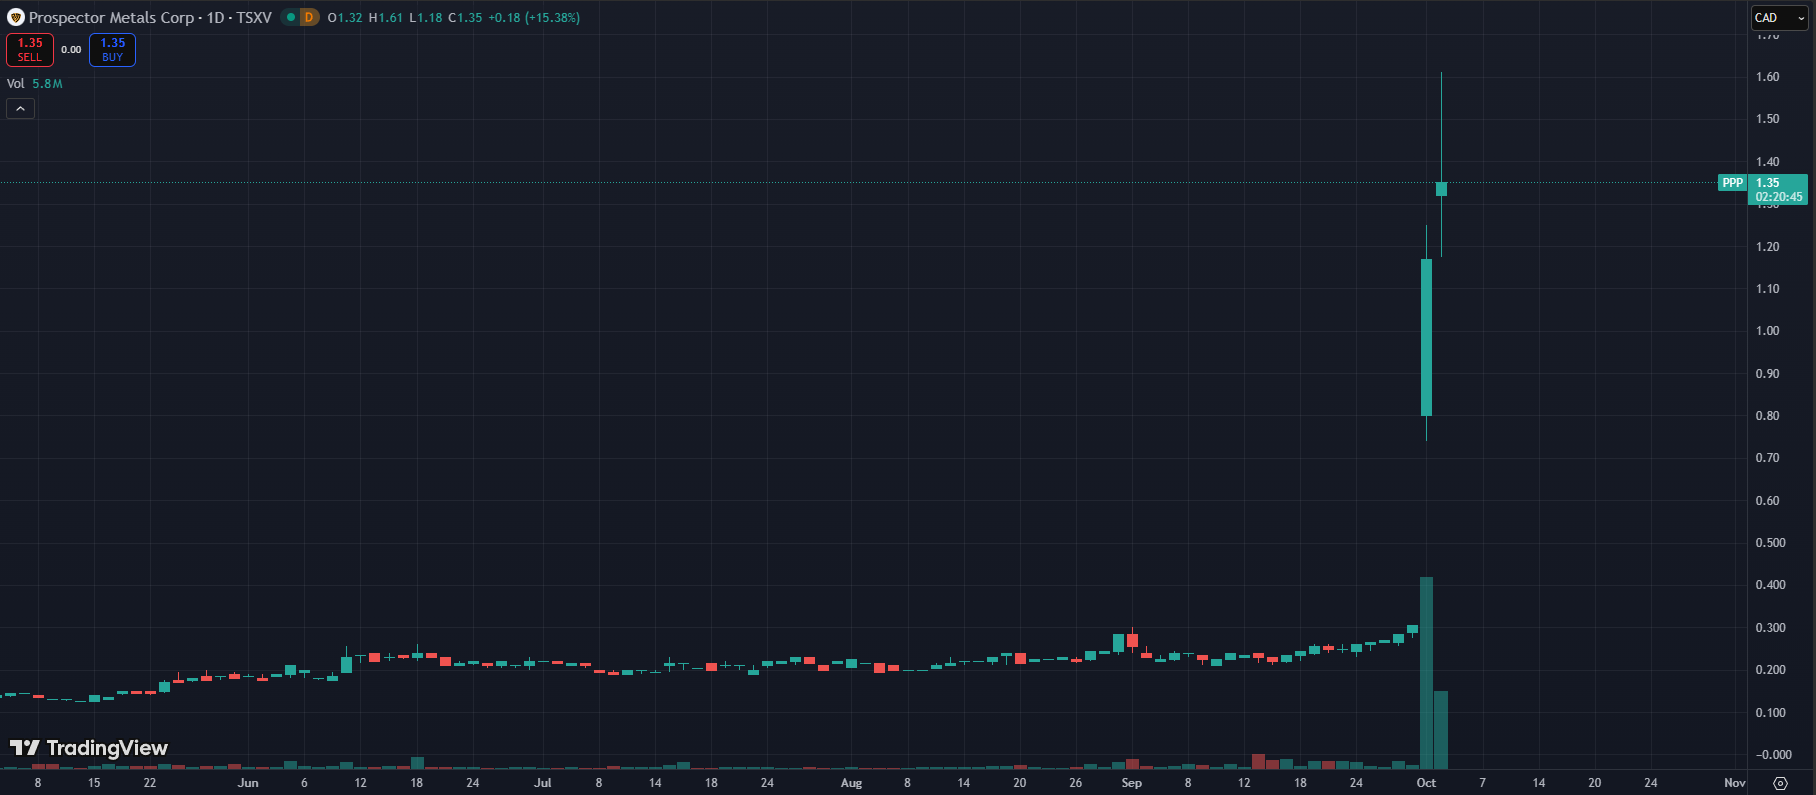Click the Sep label on time axis
Viewport: 1816px width, 795px height.
coord(1131,783)
